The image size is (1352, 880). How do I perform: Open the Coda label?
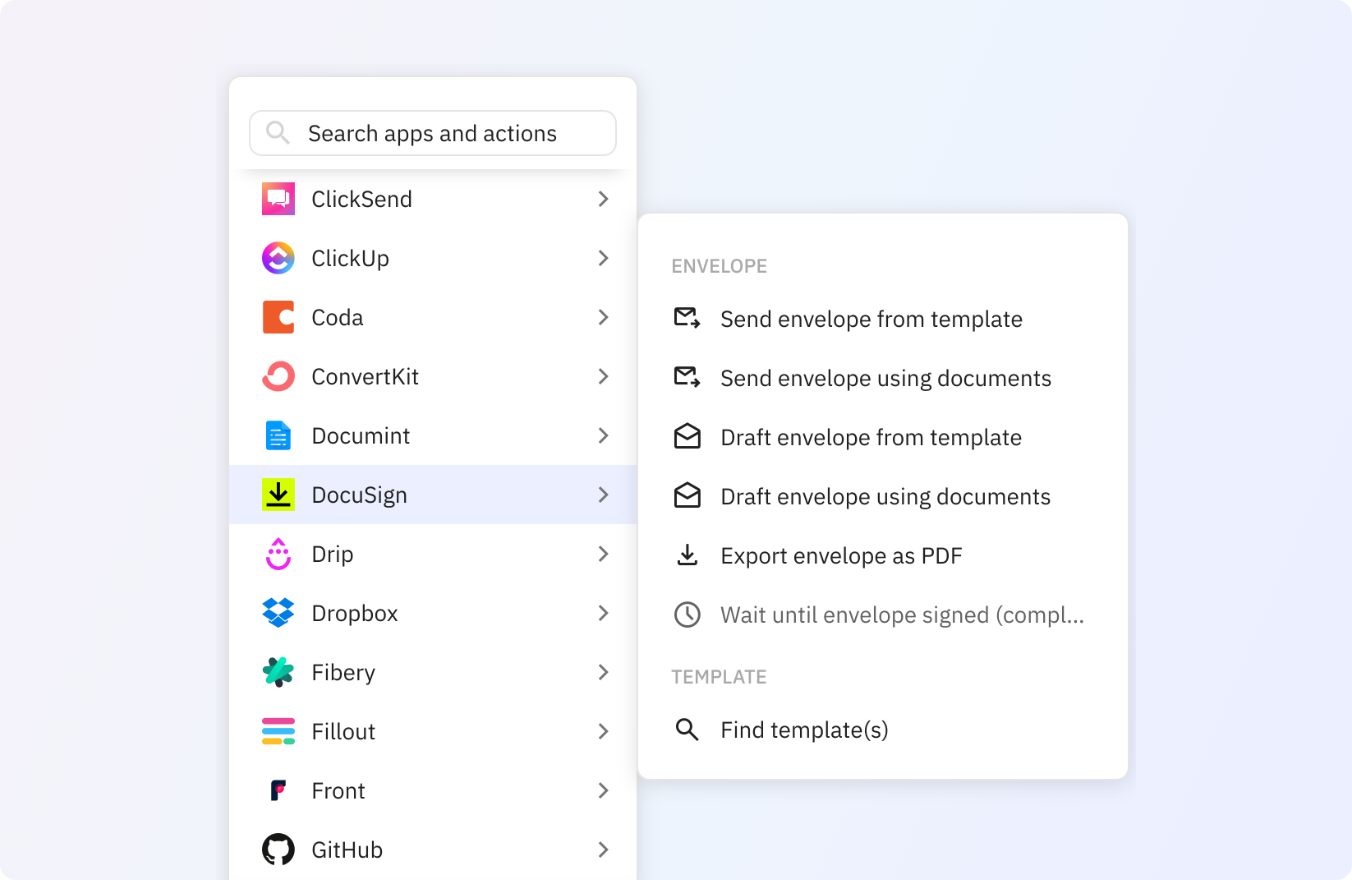(337, 317)
